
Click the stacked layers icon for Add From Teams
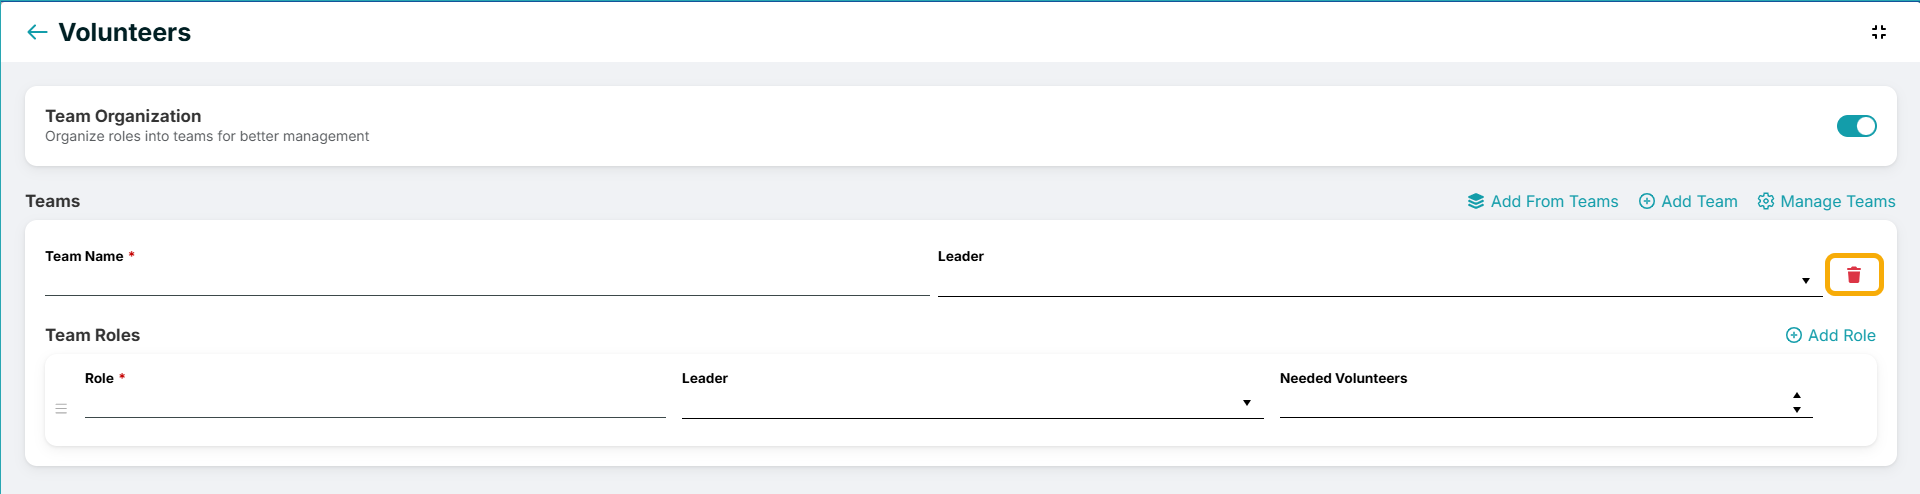pyautogui.click(x=1476, y=201)
